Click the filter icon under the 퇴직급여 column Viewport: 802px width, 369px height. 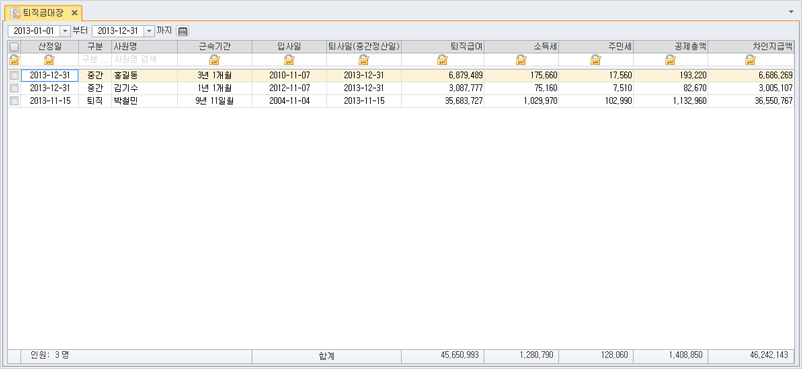pyautogui.click(x=442, y=60)
